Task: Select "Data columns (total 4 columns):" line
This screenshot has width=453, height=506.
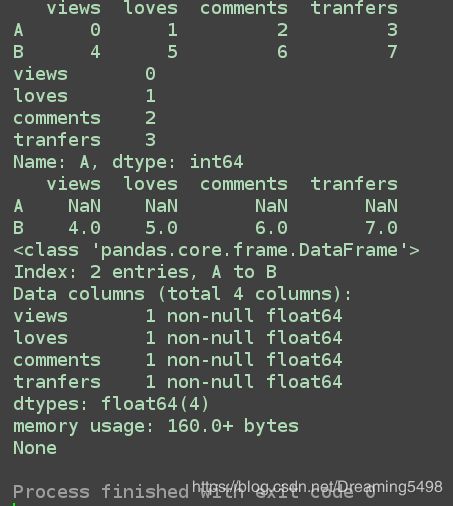Action: (x=182, y=294)
